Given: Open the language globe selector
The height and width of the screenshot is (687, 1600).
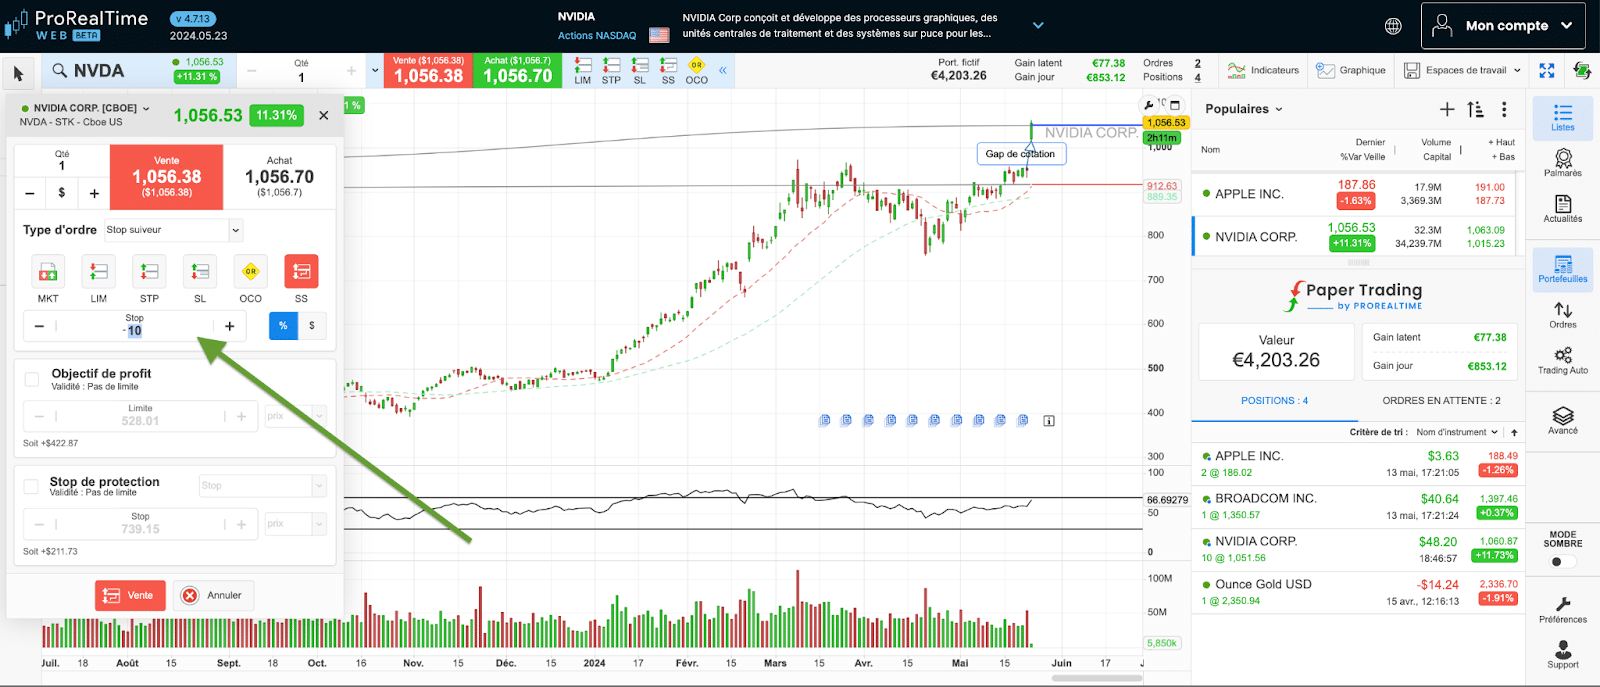Looking at the screenshot, I should 1393,26.
